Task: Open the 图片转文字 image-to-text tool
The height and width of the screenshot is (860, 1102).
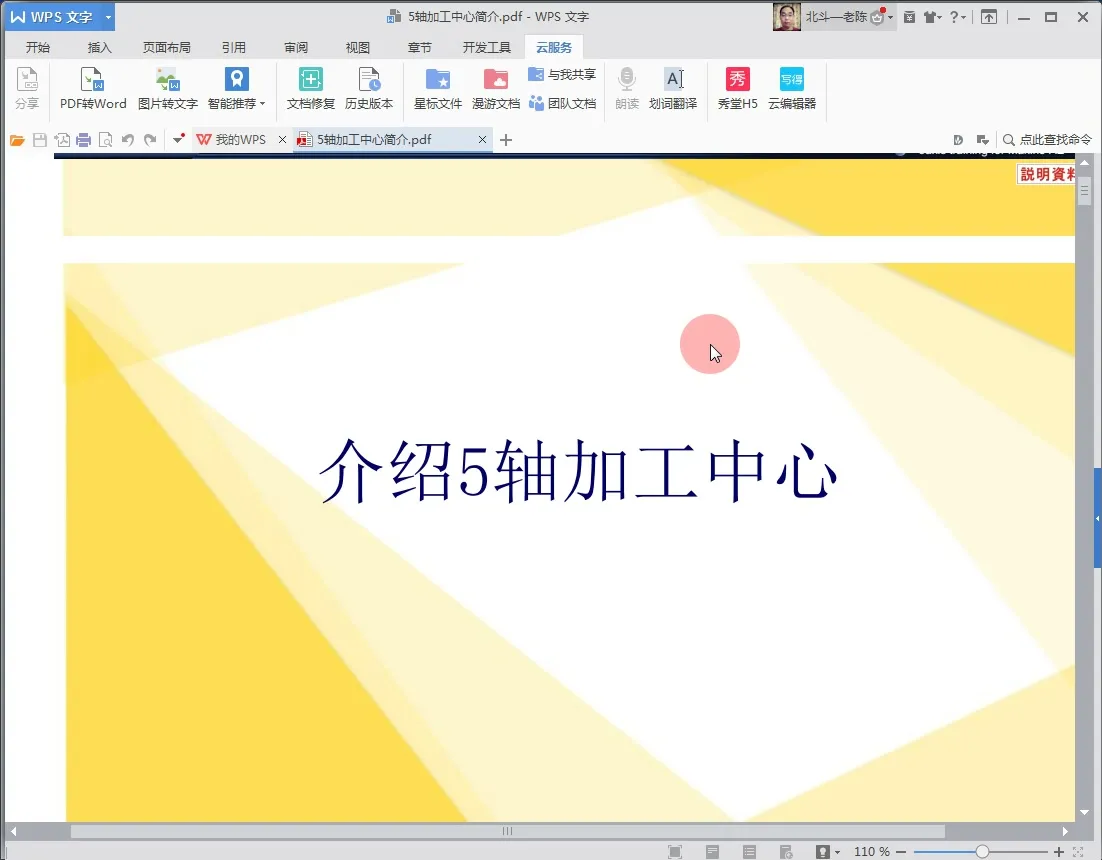Action: [166, 89]
